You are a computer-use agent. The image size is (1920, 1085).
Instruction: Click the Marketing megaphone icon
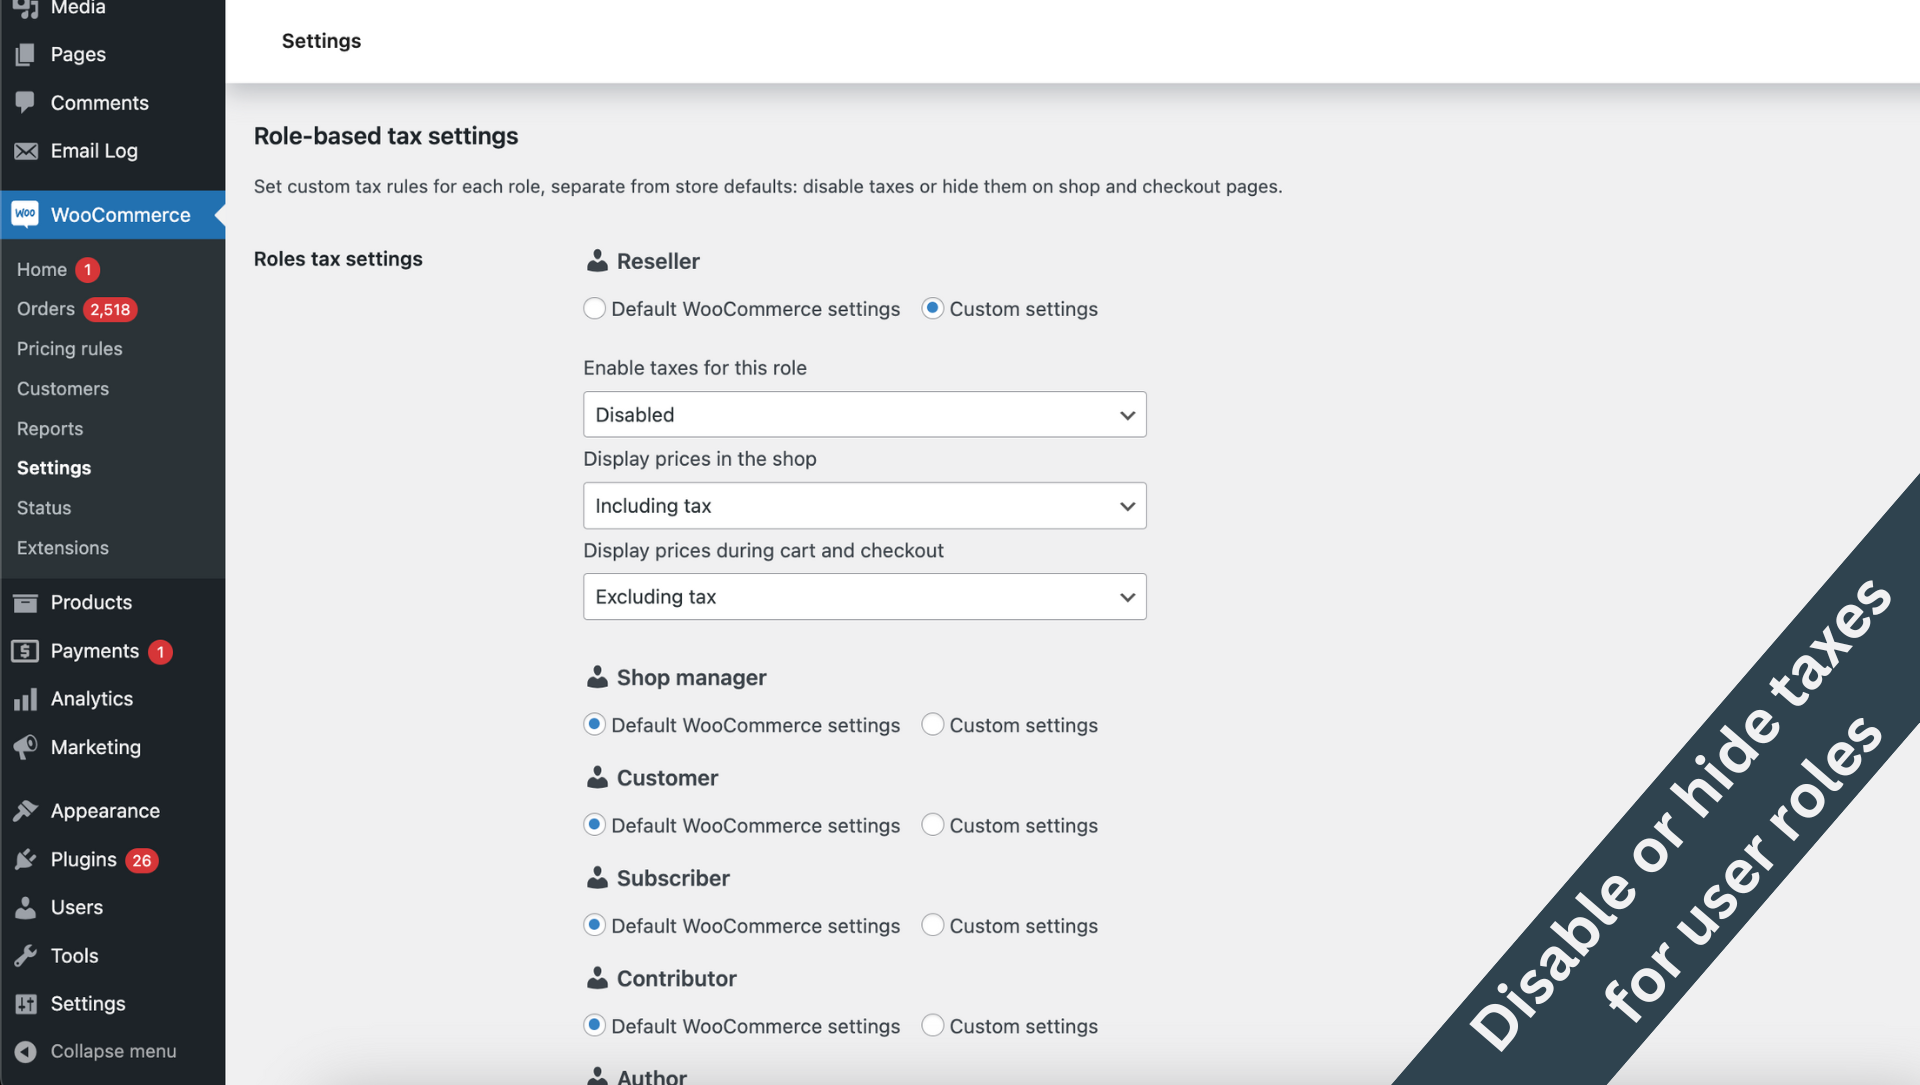click(x=25, y=747)
